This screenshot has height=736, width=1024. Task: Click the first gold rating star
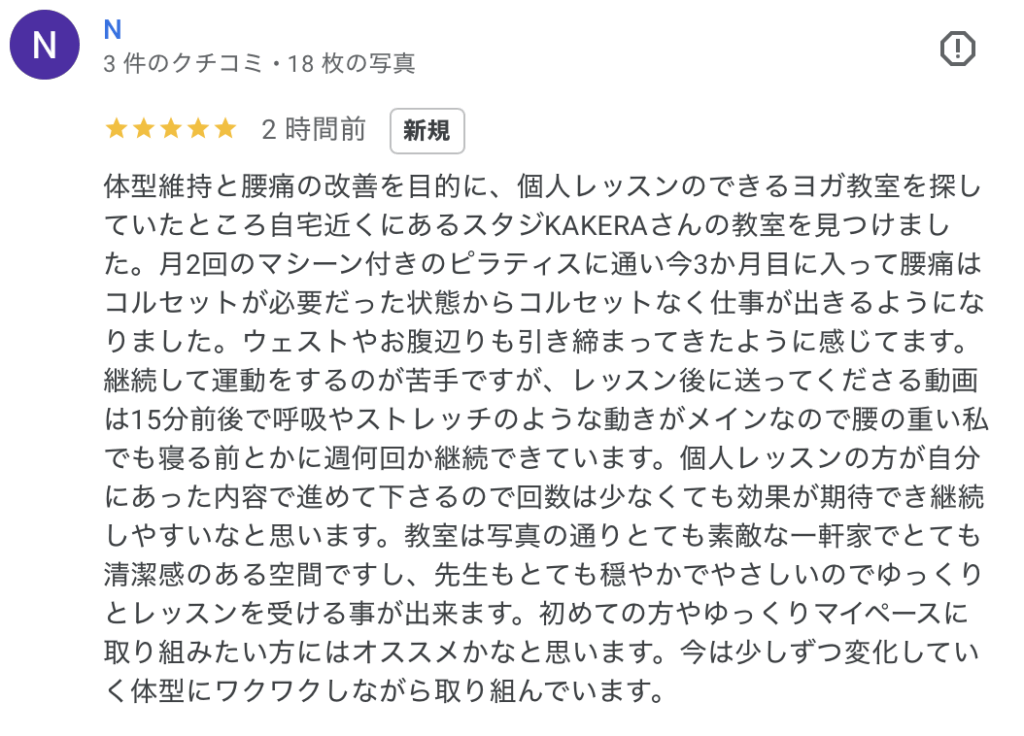click(116, 129)
